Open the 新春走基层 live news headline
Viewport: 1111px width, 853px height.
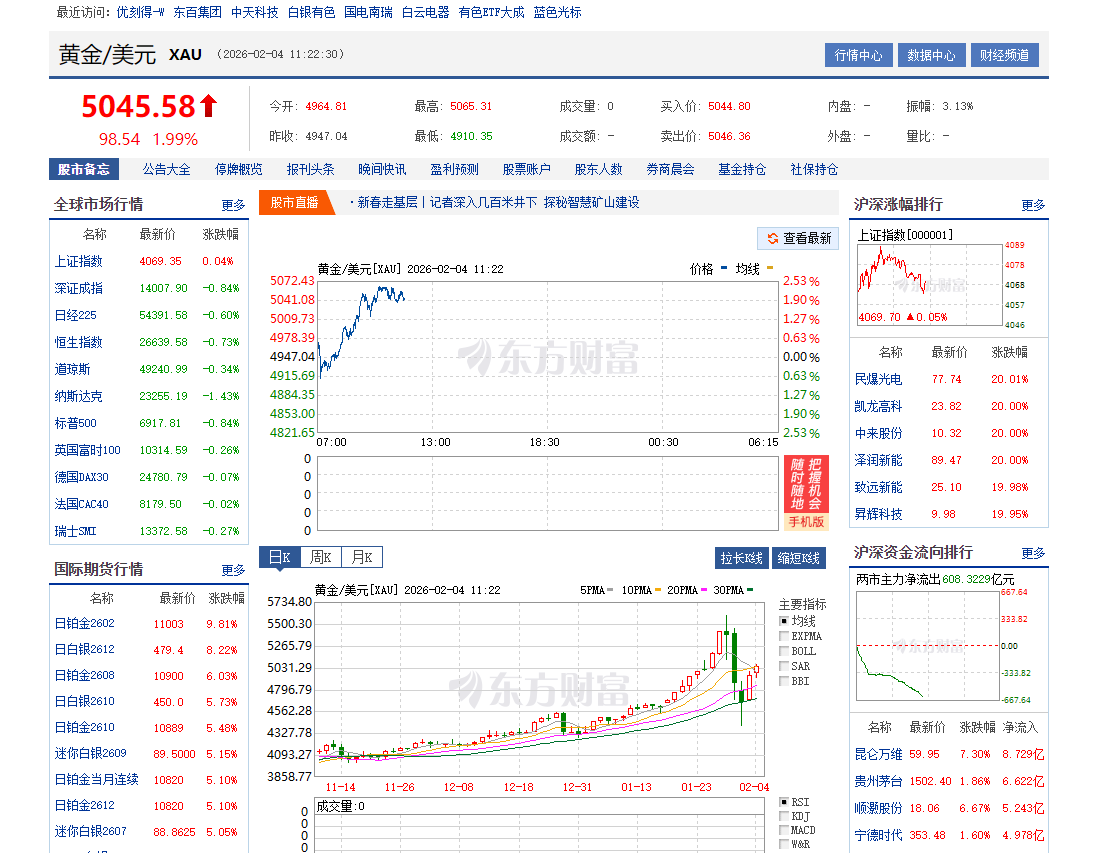498,203
